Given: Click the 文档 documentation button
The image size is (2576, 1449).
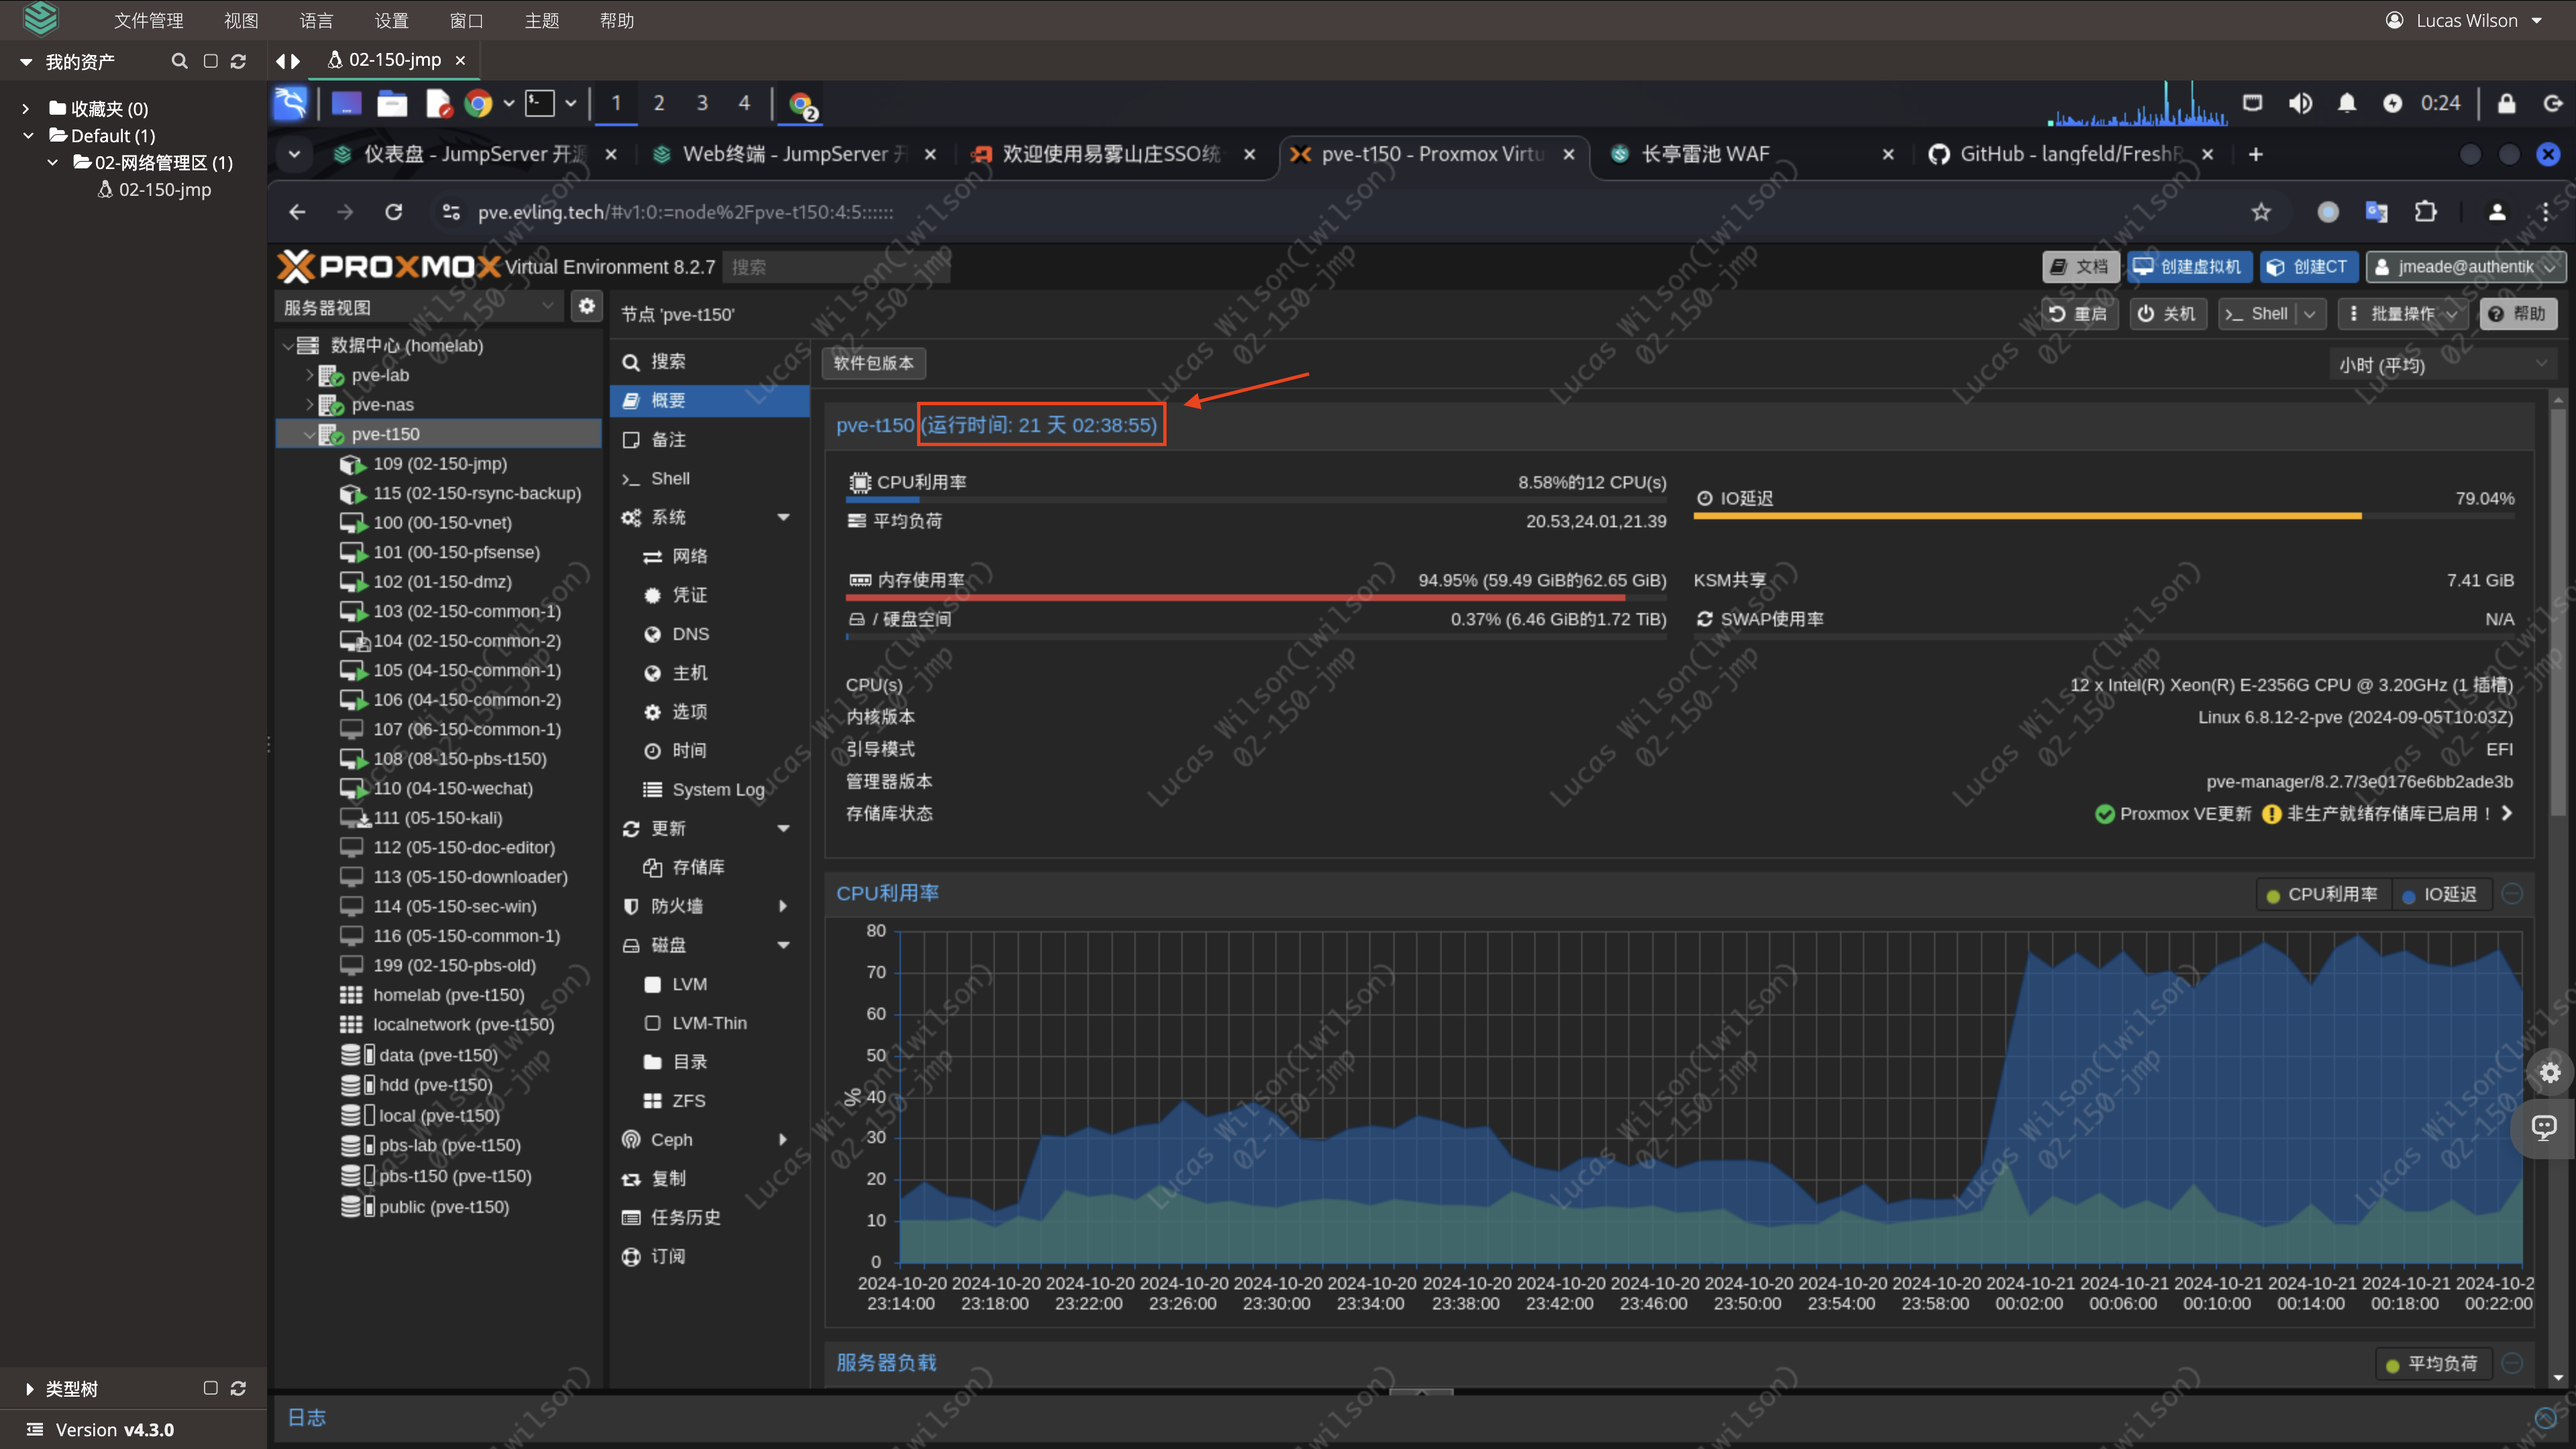Looking at the screenshot, I should point(2080,267).
